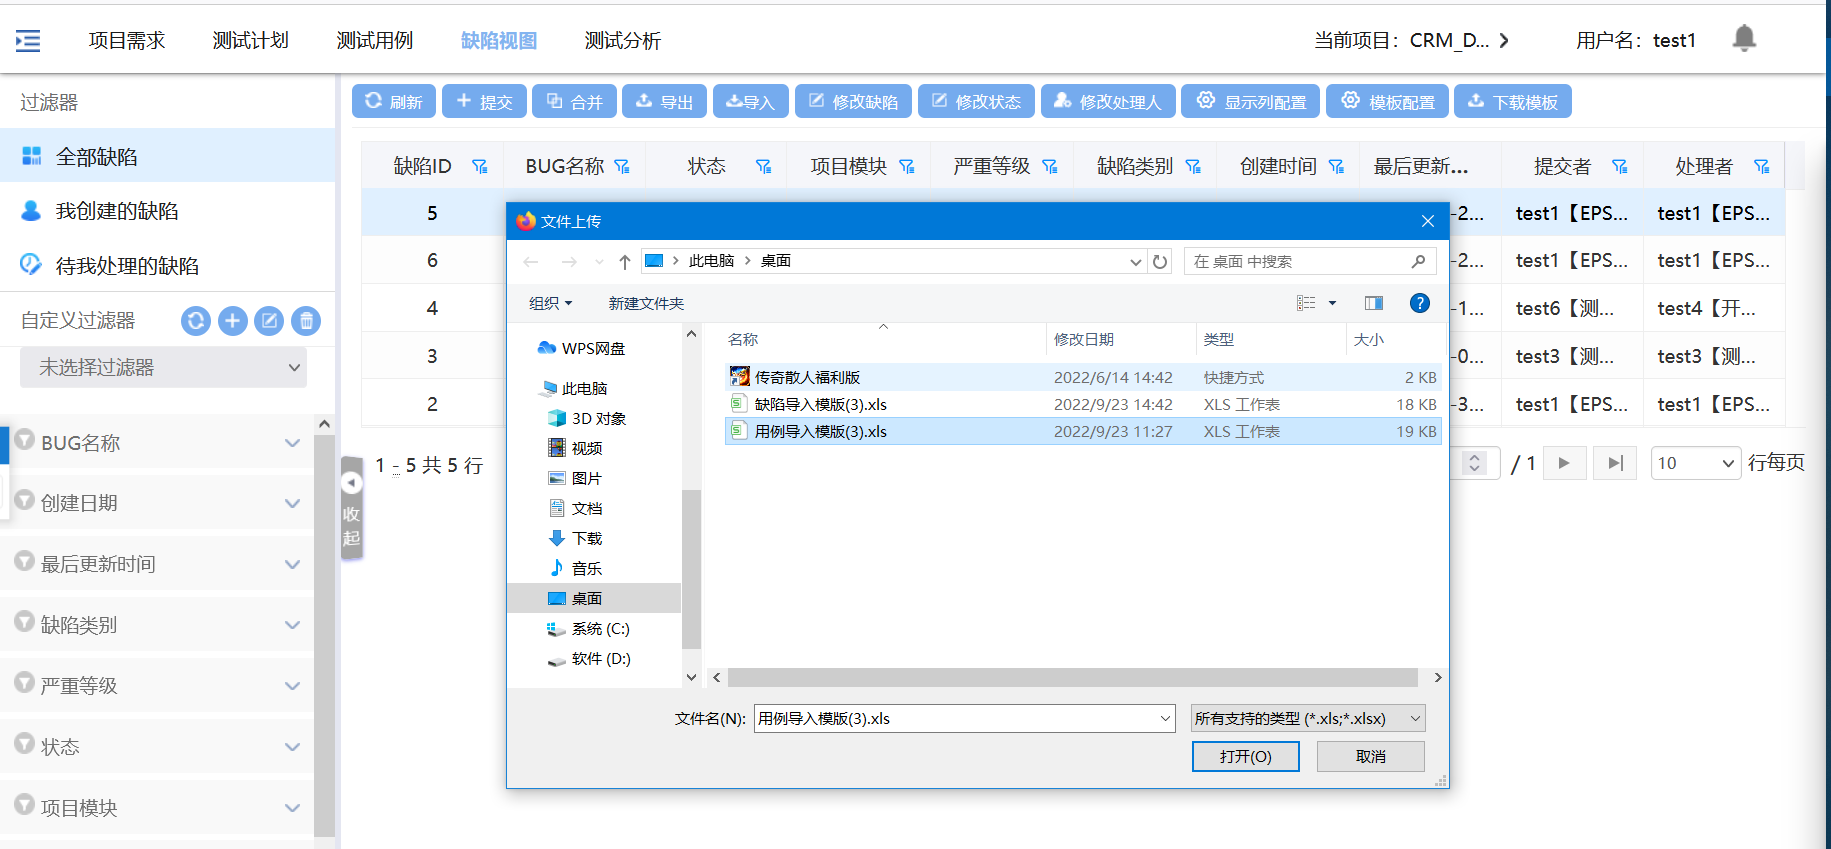Click the filter icon on 缺陷ID column
1831x849 pixels.
[480, 167]
